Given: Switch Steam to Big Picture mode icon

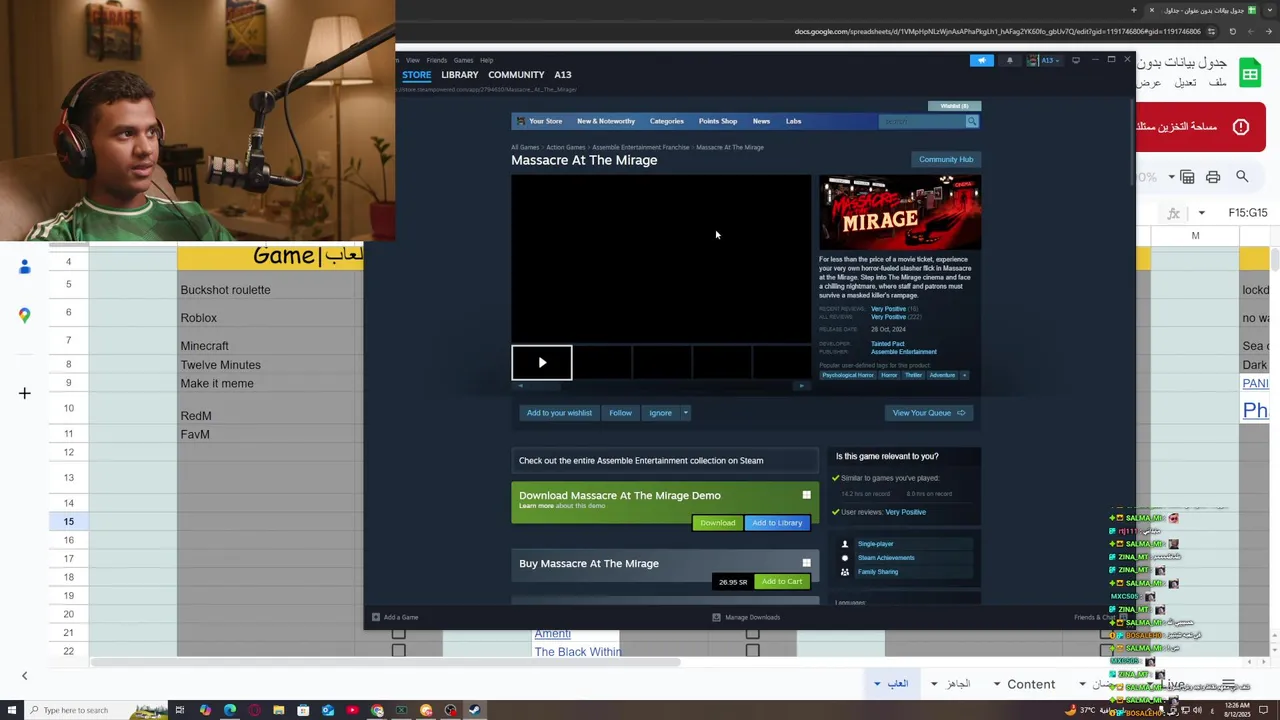Looking at the screenshot, I should 1076,60.
